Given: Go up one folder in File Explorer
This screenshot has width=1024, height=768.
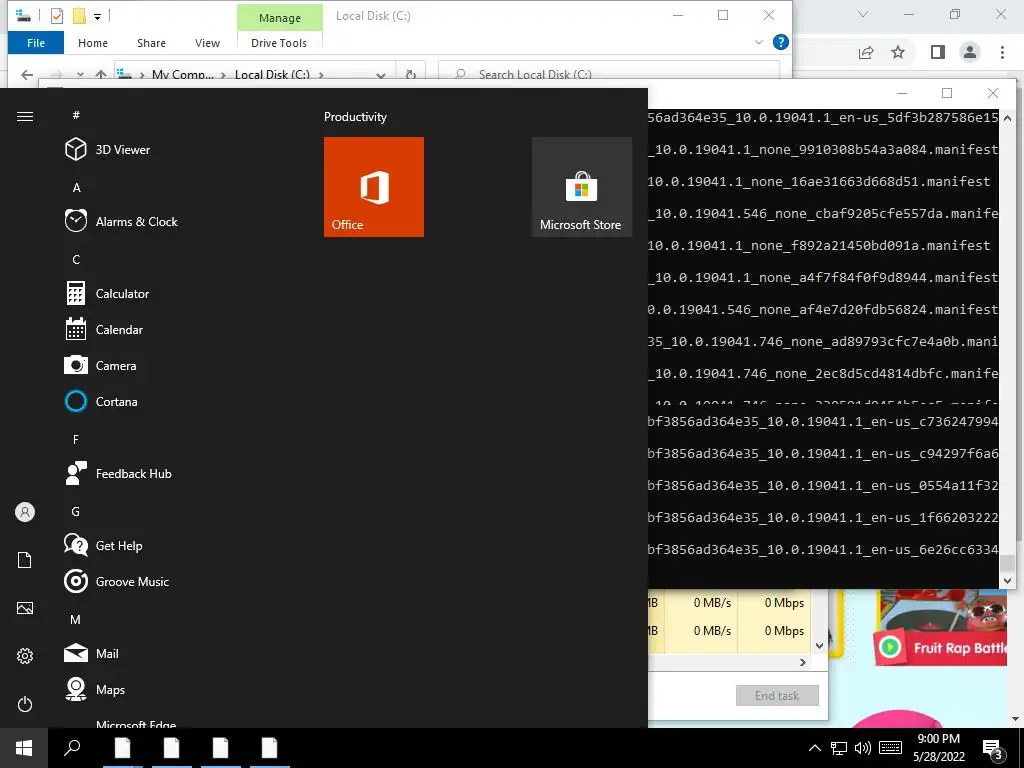Looking at the screenshot, I should (101, 74).
